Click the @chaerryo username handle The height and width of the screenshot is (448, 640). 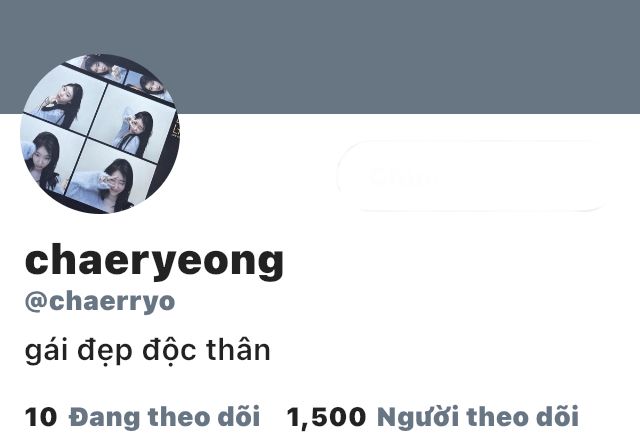[100, 302]
